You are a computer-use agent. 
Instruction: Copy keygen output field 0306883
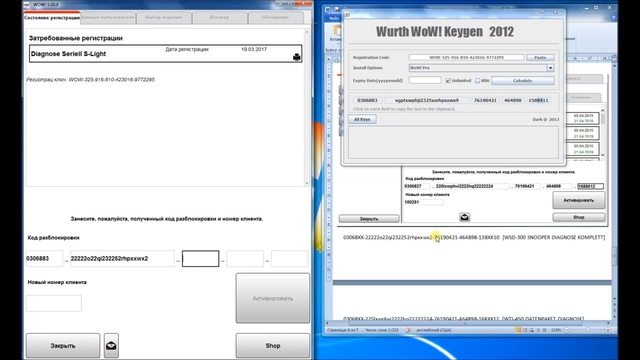(x=367, y=100)
